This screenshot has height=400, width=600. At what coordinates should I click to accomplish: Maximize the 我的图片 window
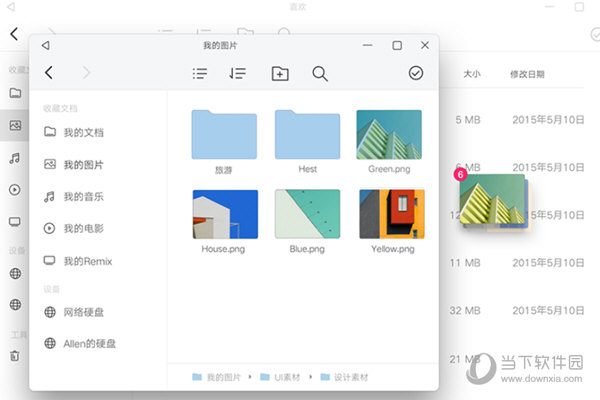click(397, 46)
